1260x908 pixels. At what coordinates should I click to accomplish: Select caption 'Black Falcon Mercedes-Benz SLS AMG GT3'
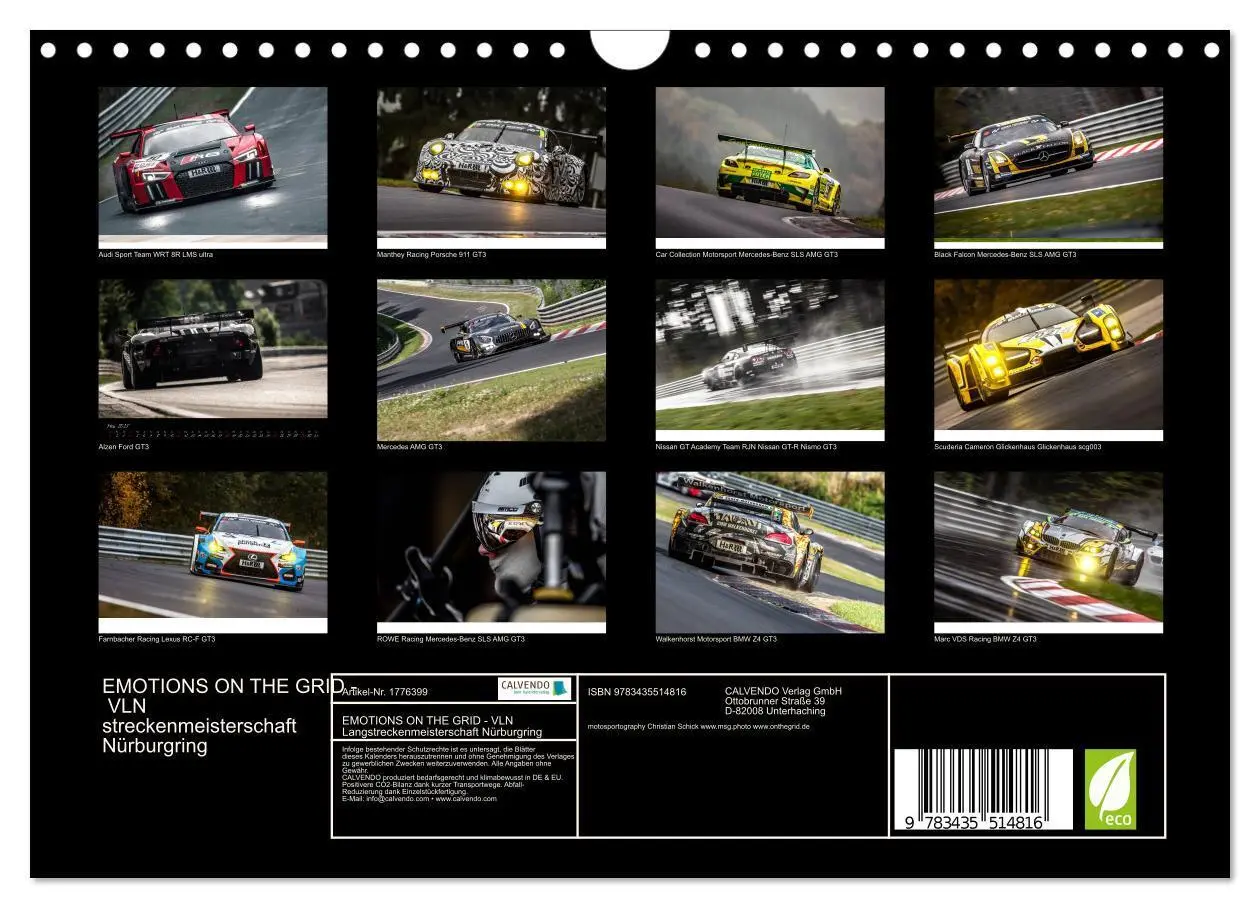pos(1005,255)
